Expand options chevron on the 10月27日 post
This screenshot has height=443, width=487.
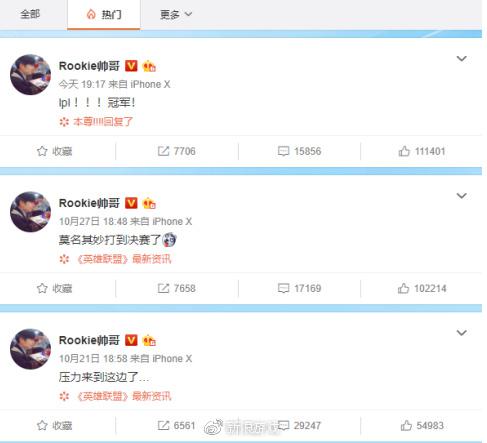(461, 196)
